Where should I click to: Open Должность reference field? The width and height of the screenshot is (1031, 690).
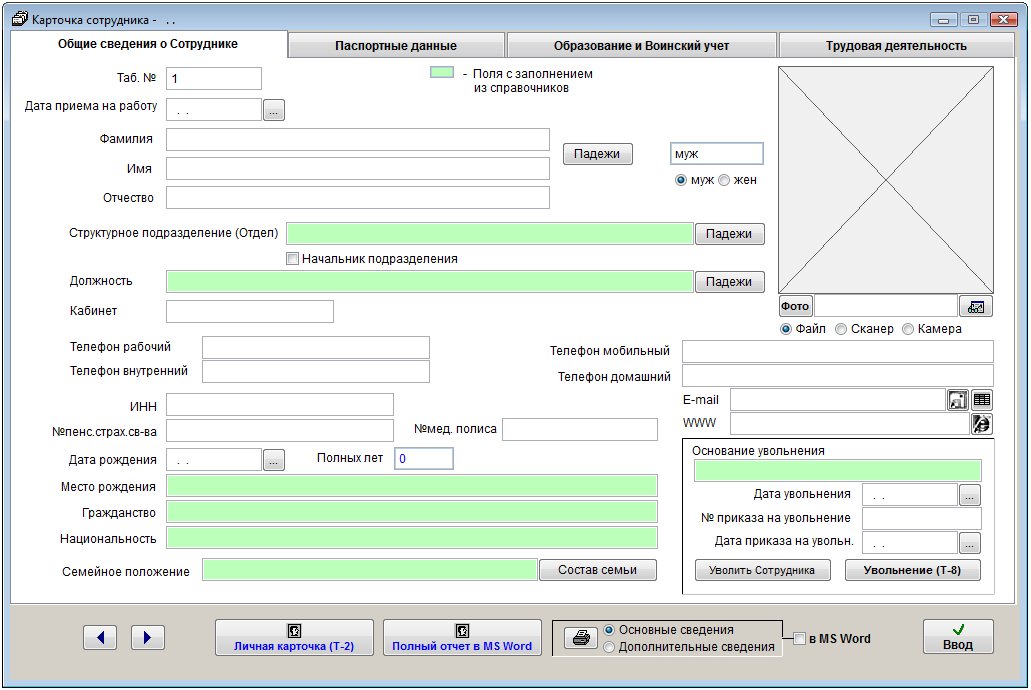[x=430, y=282]
